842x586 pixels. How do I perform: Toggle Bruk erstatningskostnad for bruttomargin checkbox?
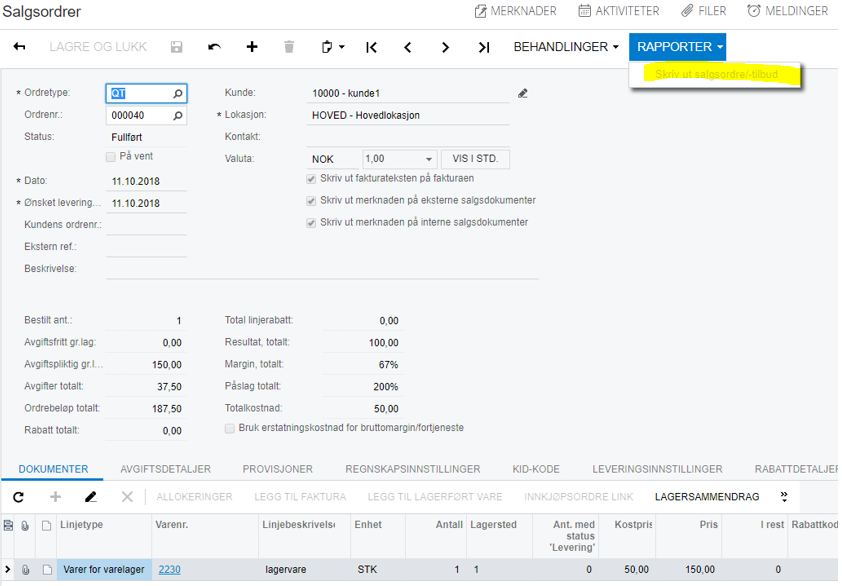[x=230, y=429]
